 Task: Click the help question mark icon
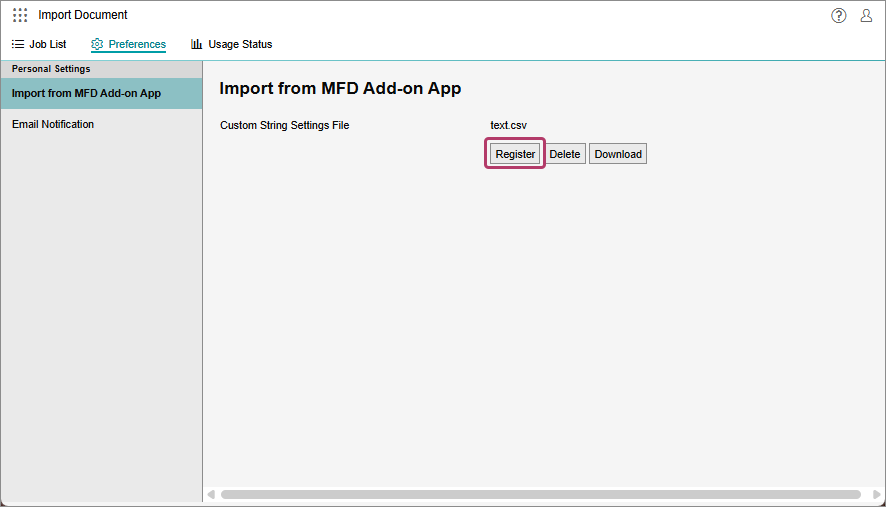point(838,15)
